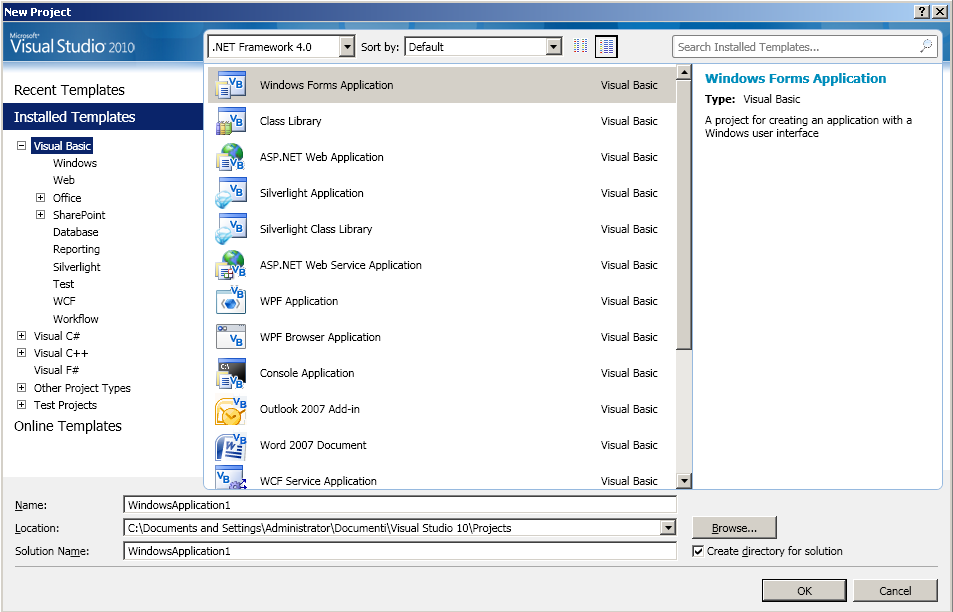Select the Web category in tree
The width and height of the screenshot is (953, 612).
pos(64,180)
